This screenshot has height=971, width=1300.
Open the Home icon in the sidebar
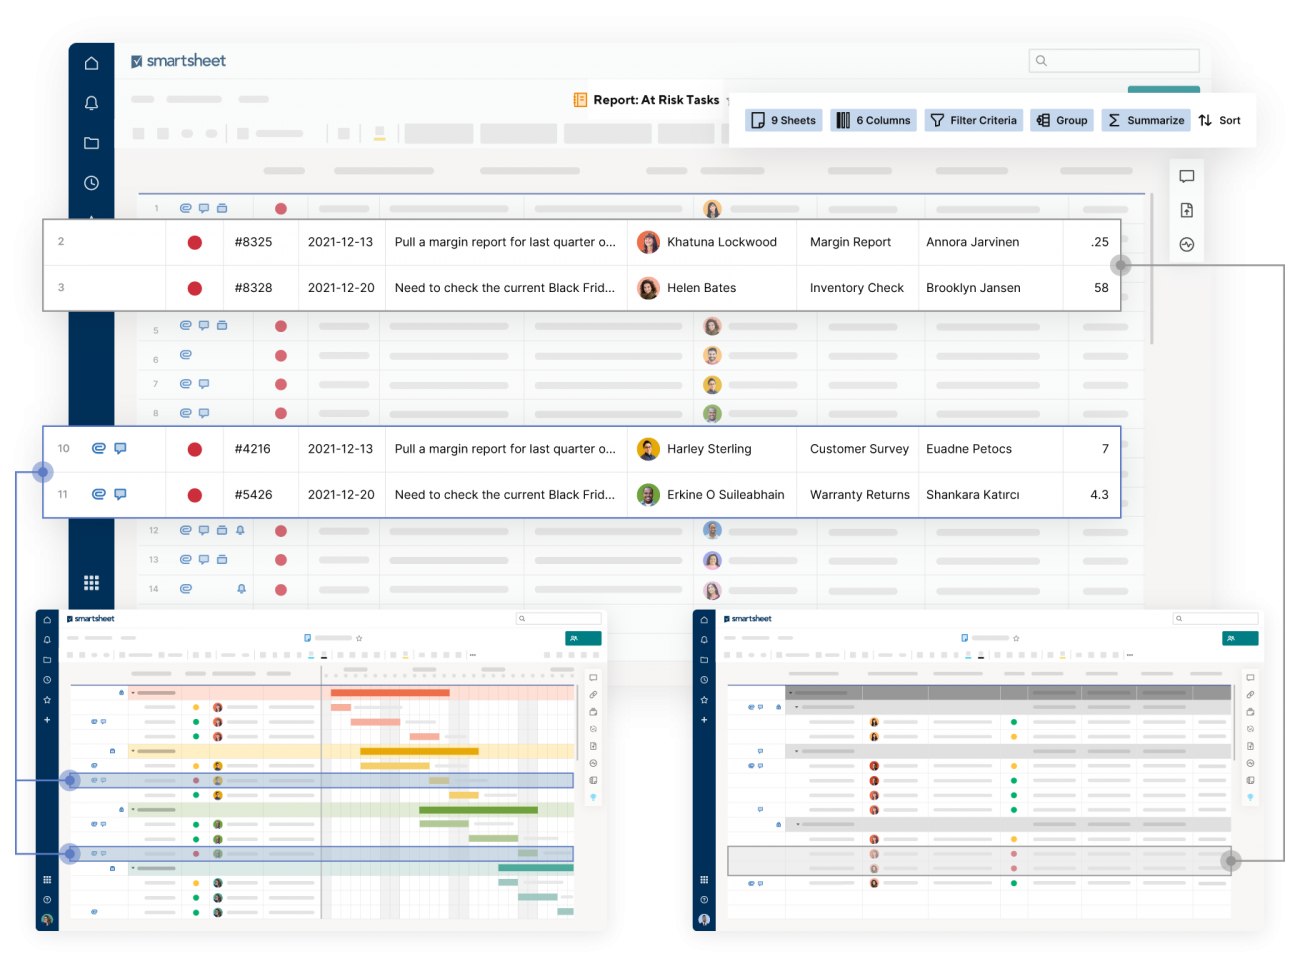91,62
